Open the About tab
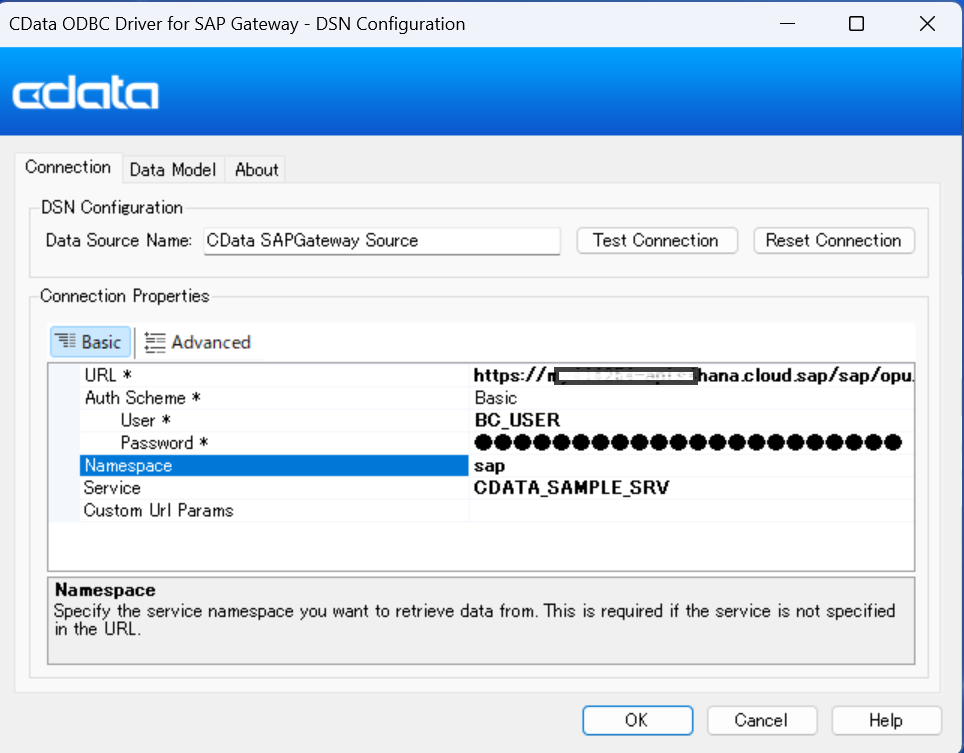This screenshot has width=964, height=753. point(255,169)
